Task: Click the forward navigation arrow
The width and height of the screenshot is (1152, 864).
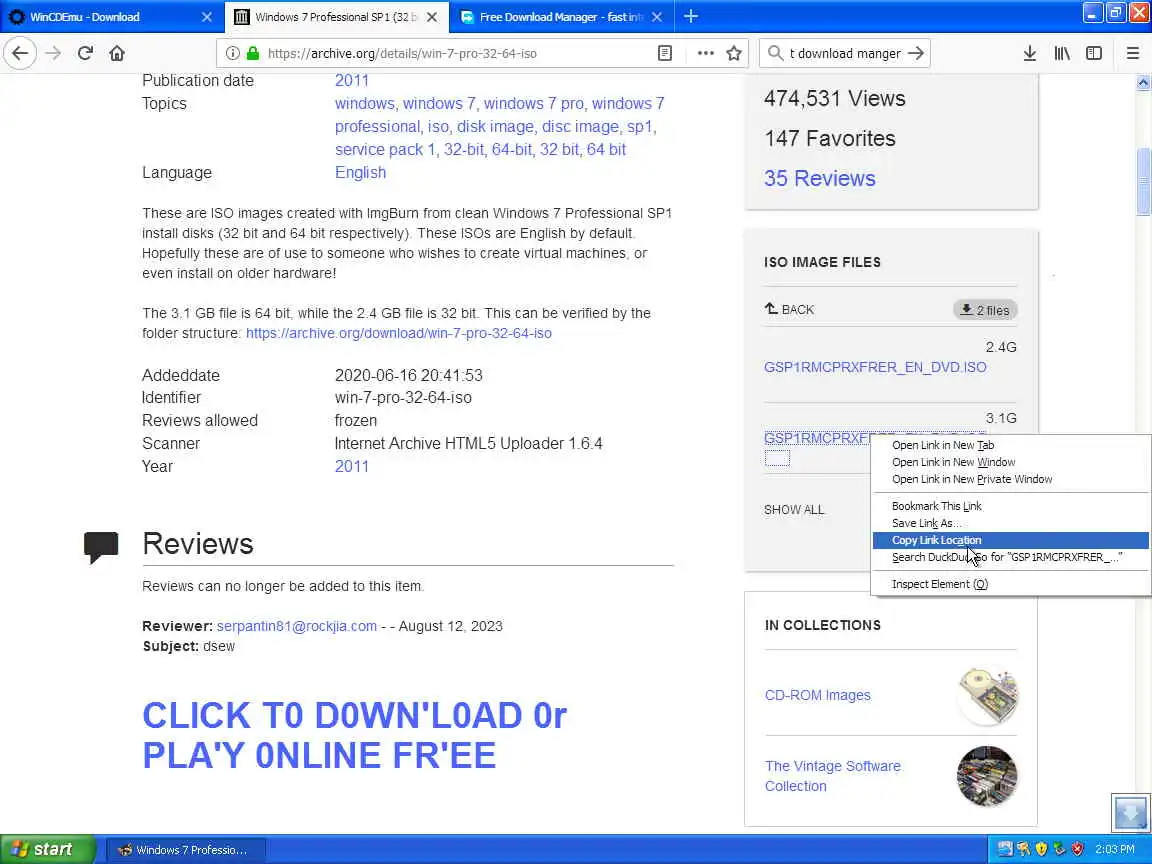Action: pos(53,53)
